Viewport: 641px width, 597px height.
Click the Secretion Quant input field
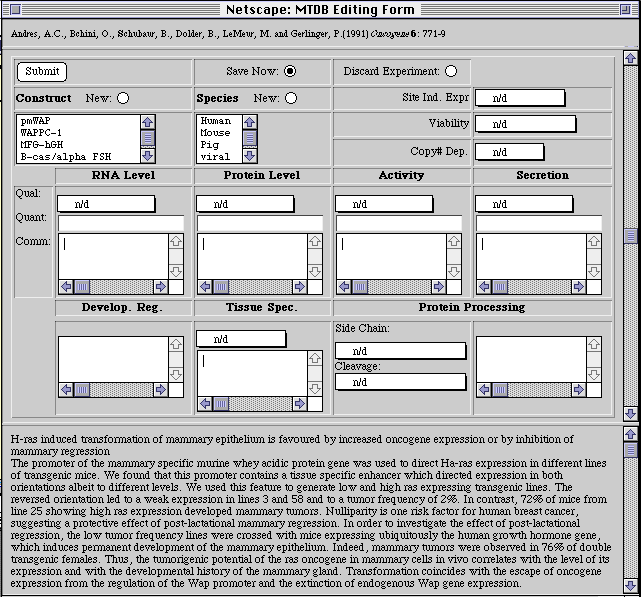point(539,223)
